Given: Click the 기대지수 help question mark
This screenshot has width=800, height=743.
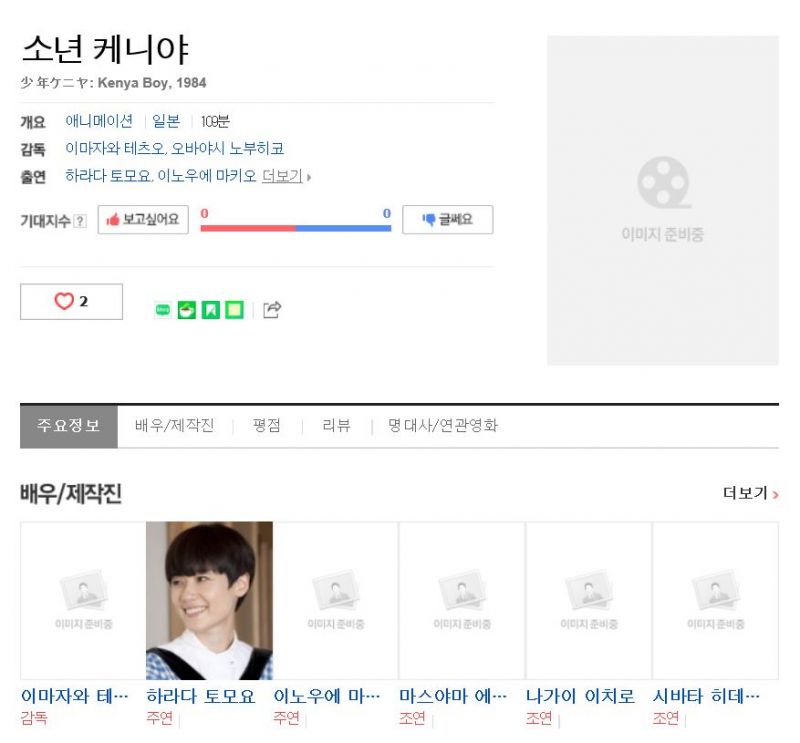Looking at the screenshot, I should 80,221.
